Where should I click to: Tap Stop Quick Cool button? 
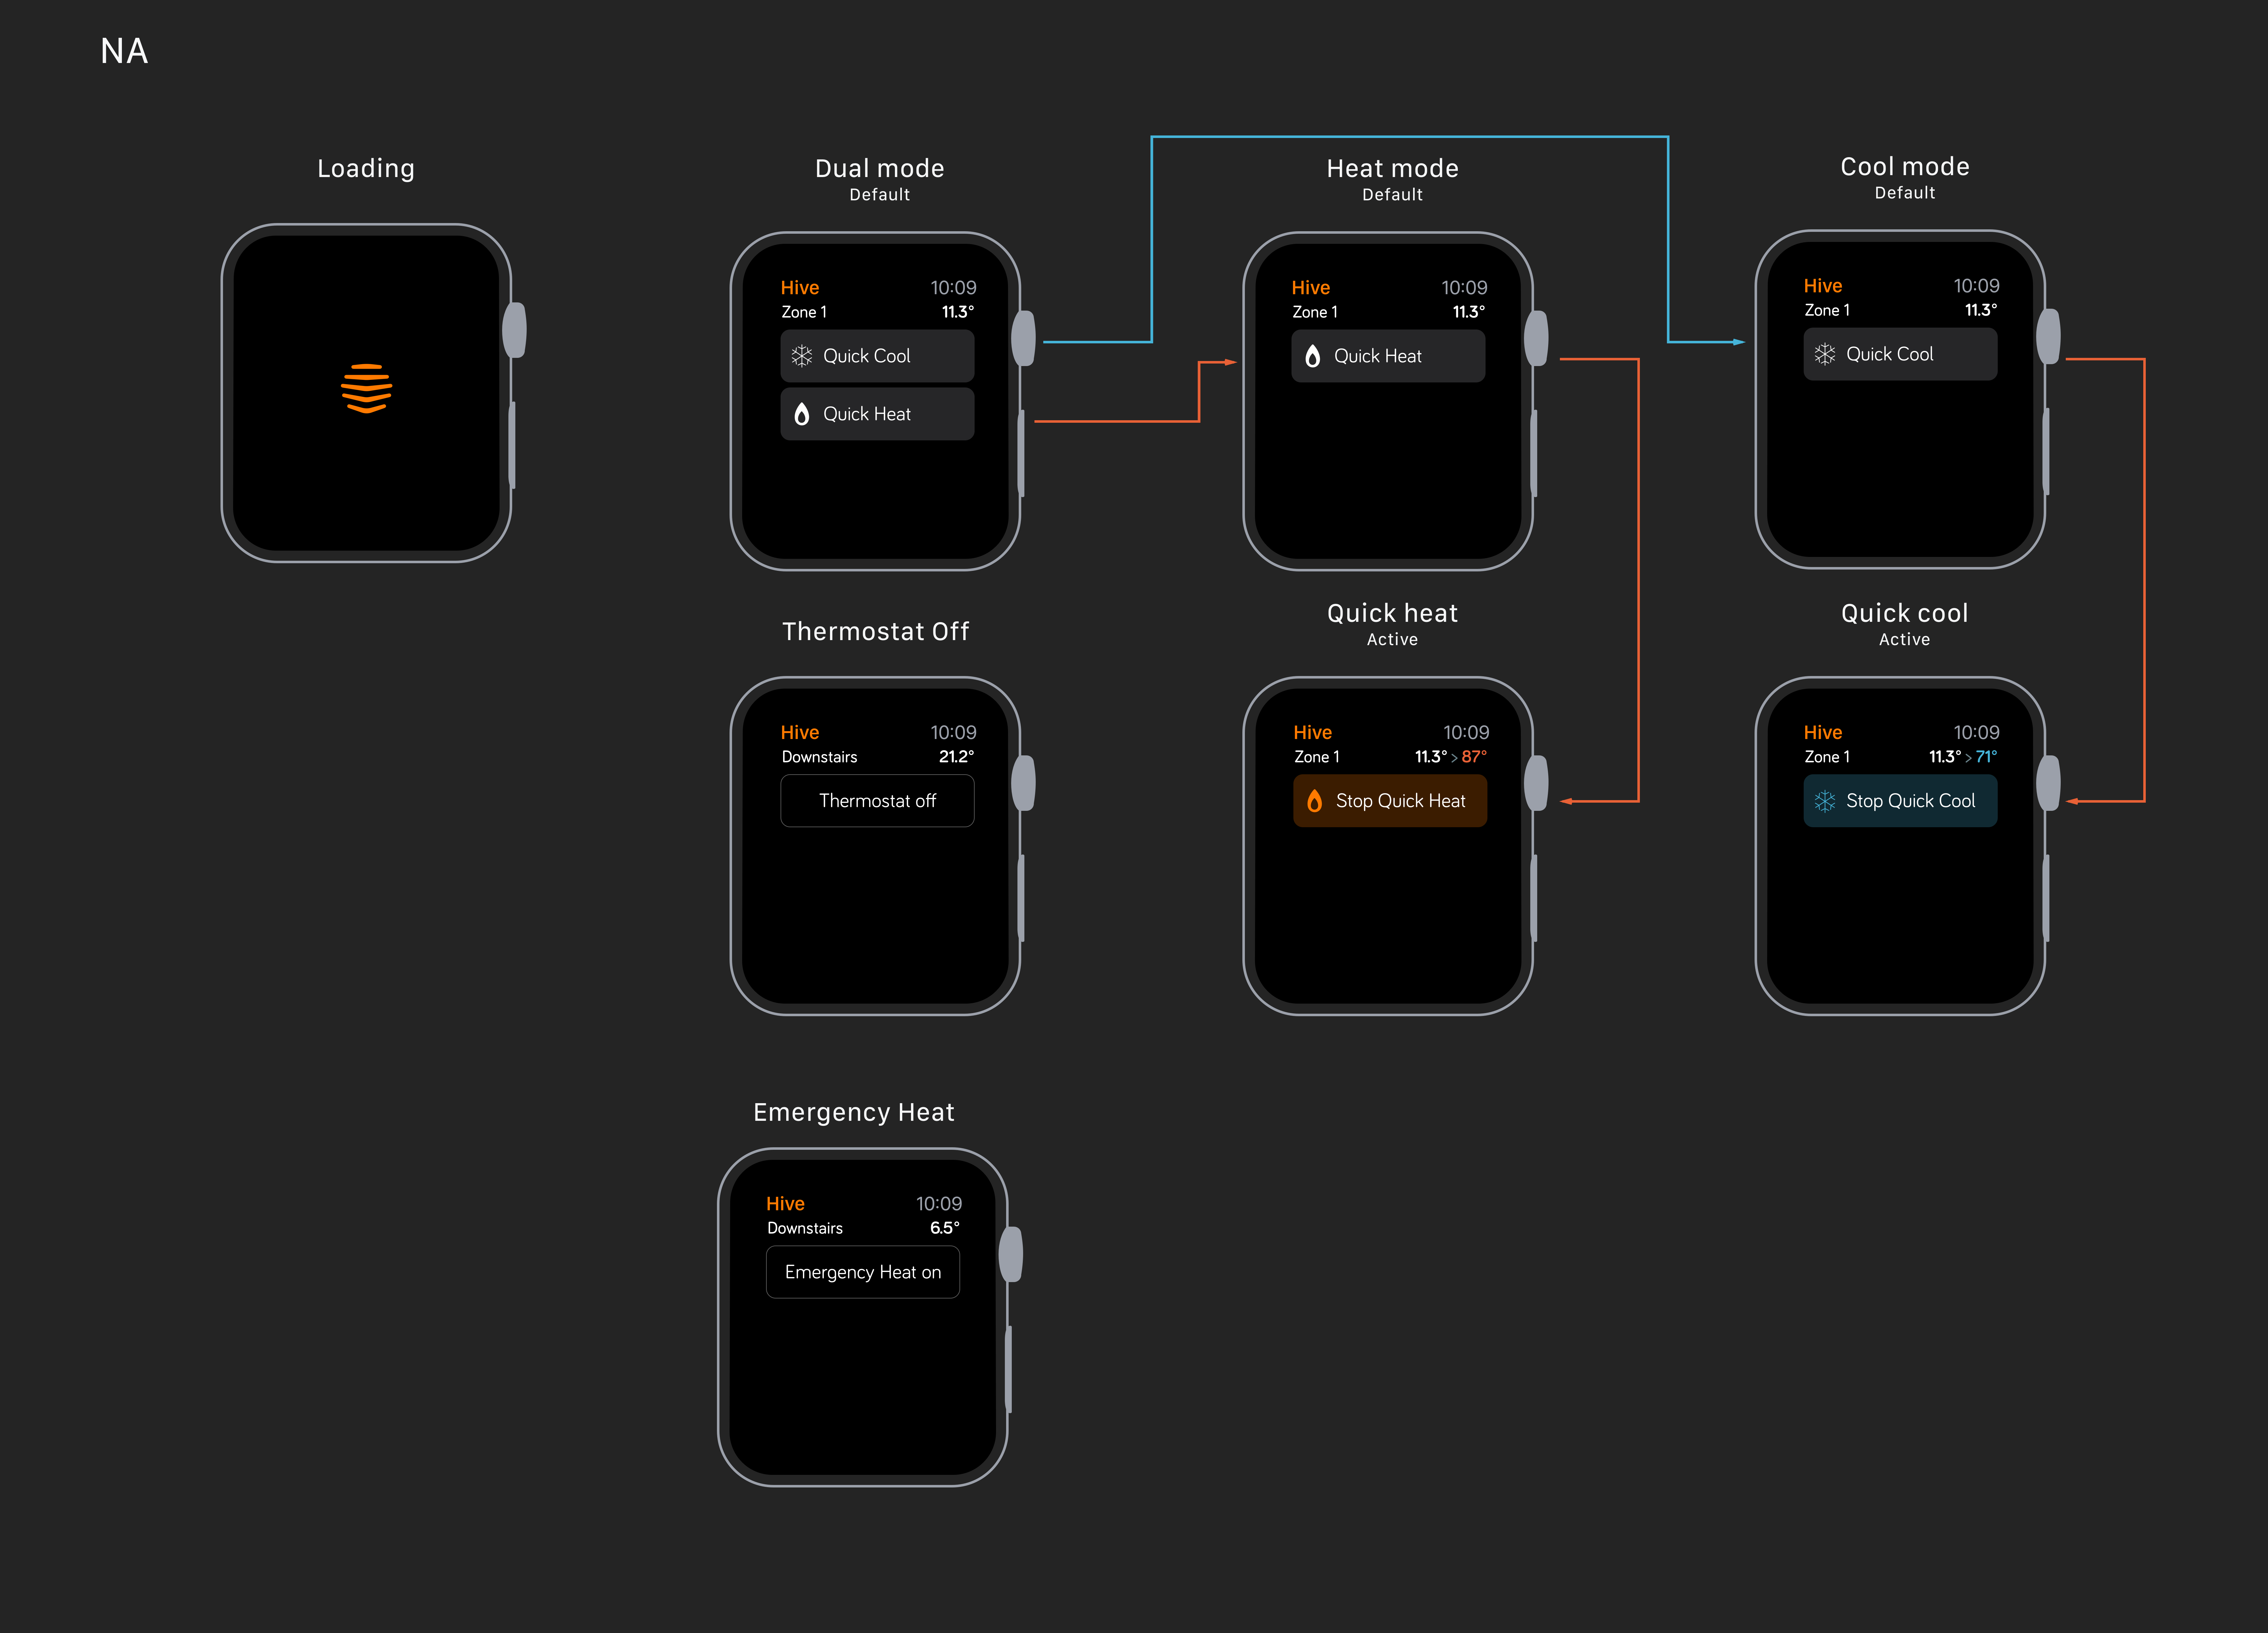coord(1900,801)
